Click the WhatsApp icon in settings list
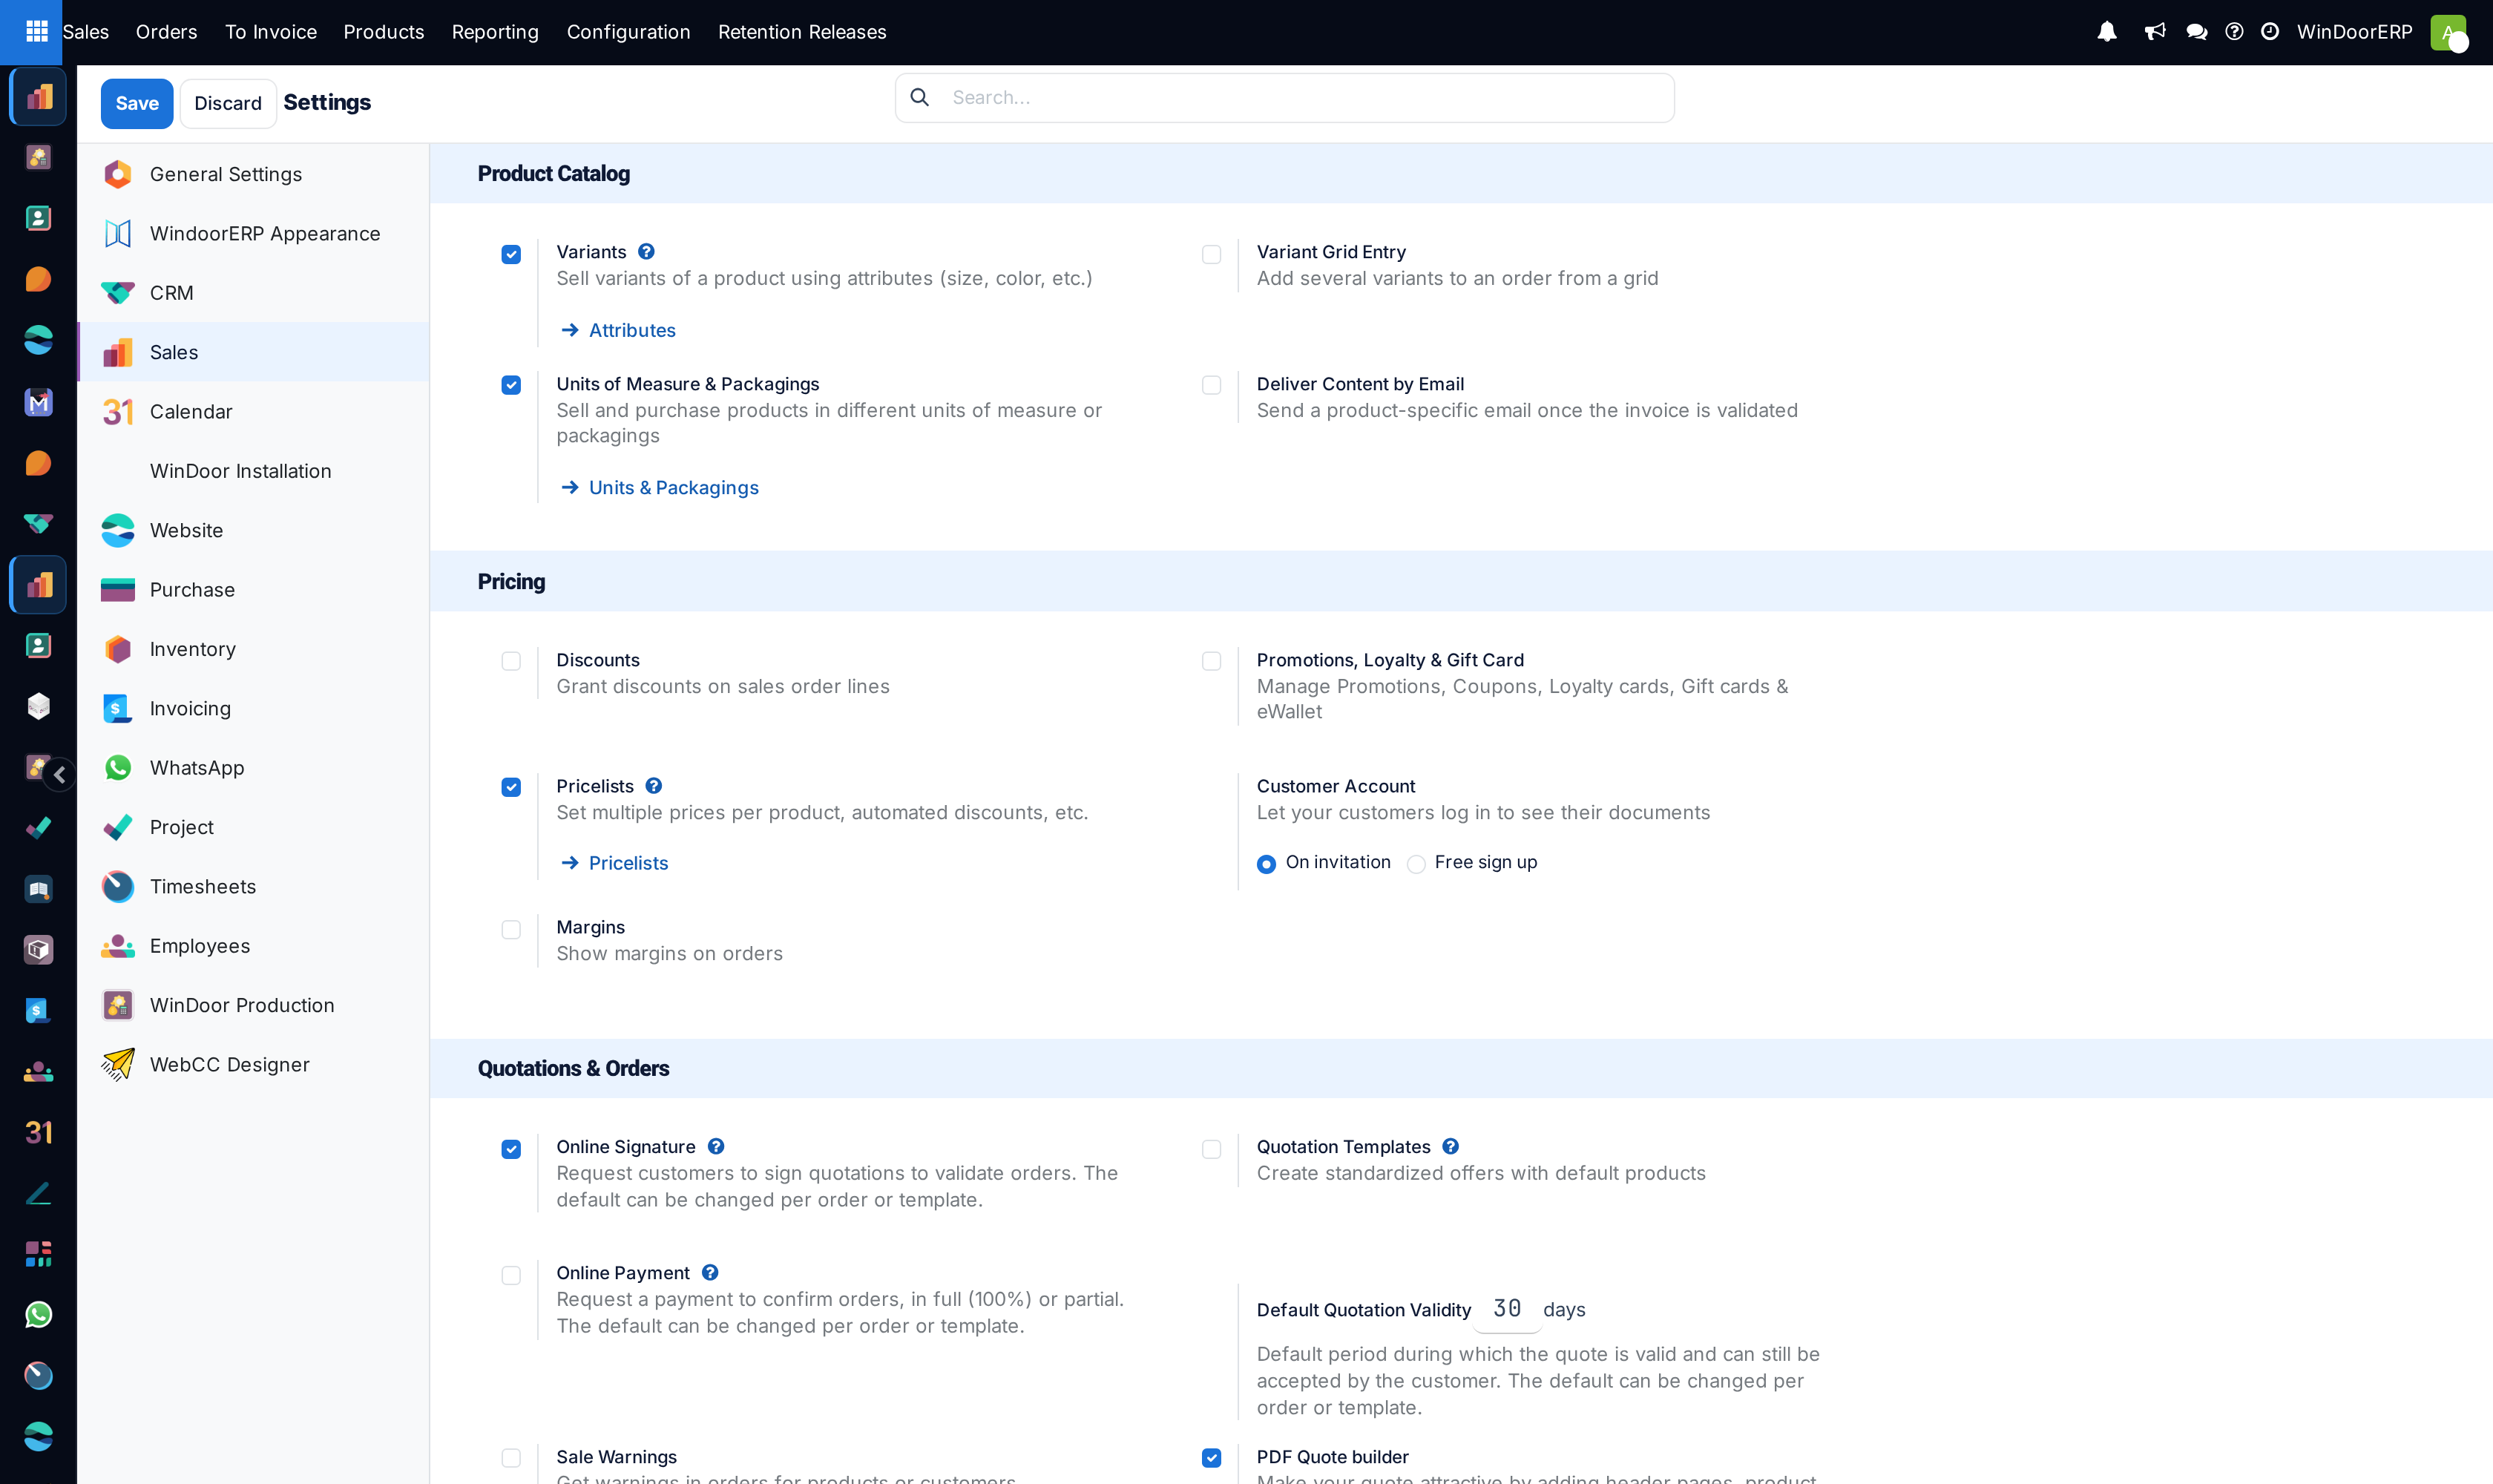Viewport: 2493px width, 1484px height. tap(118, 768)
